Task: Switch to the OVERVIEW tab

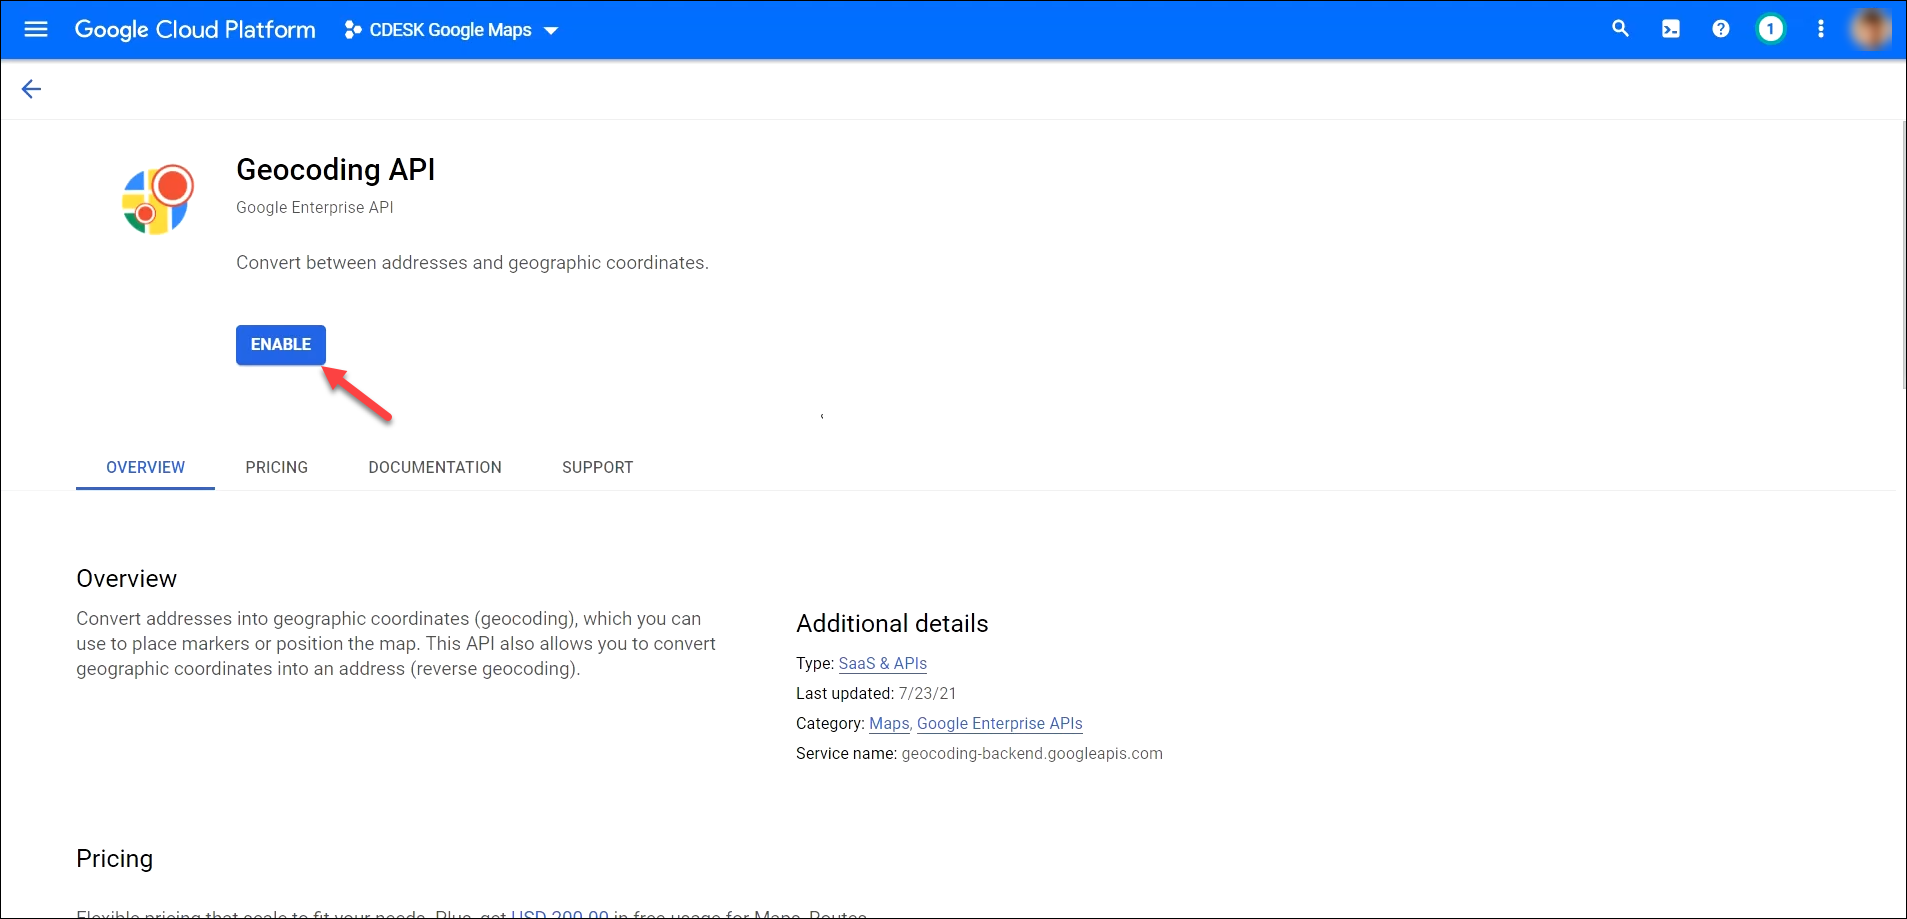Action: (x=145, y=467)
